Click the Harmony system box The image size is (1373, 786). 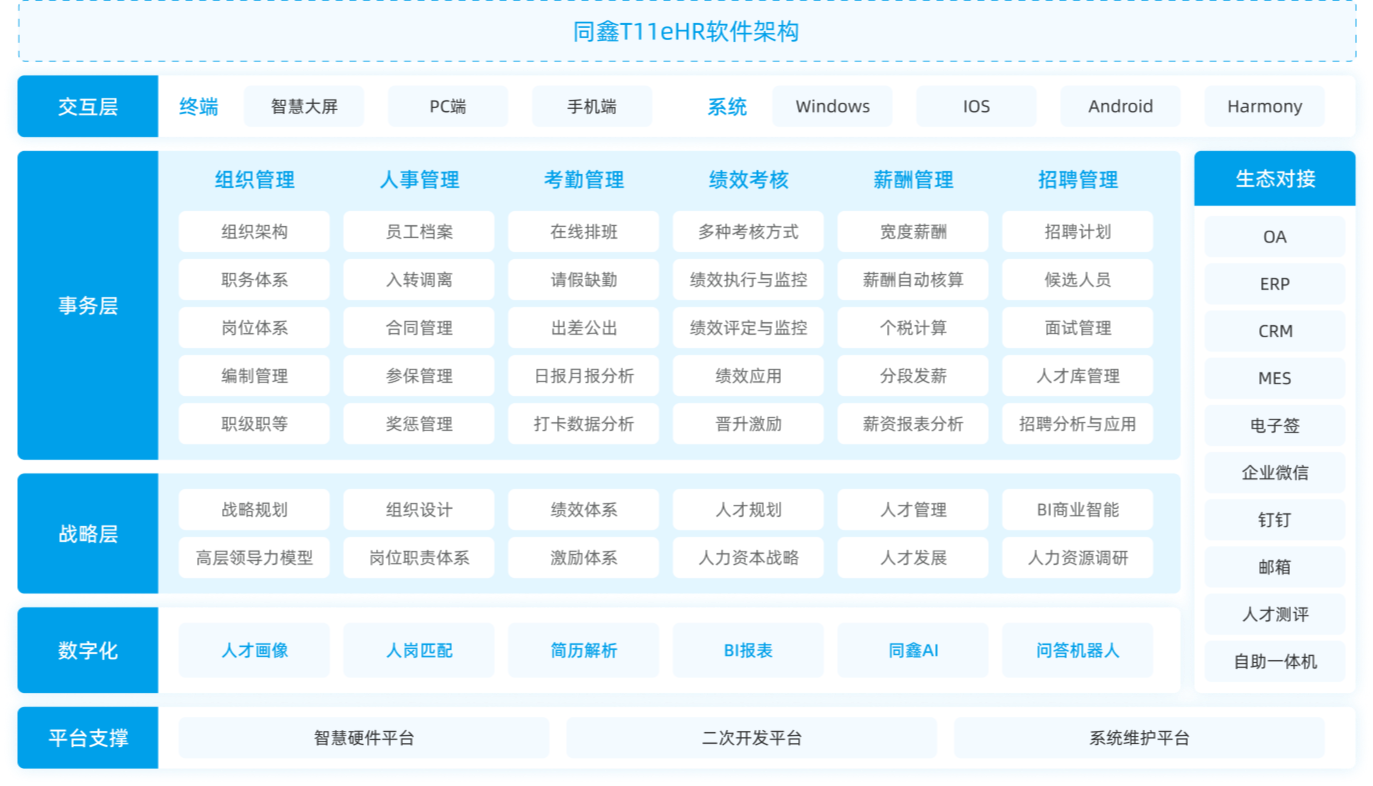pos(1264,106)
